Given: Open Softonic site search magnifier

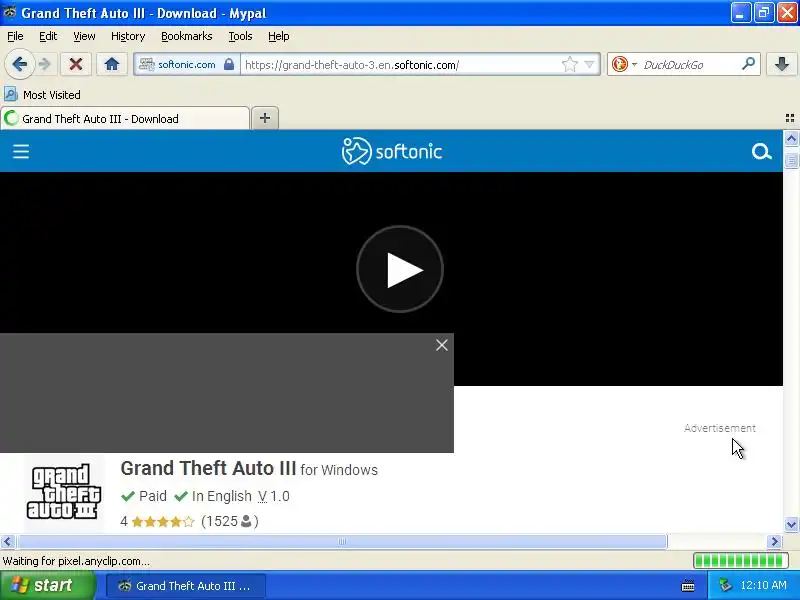Looking at the screenshot, I should [761, 152].
